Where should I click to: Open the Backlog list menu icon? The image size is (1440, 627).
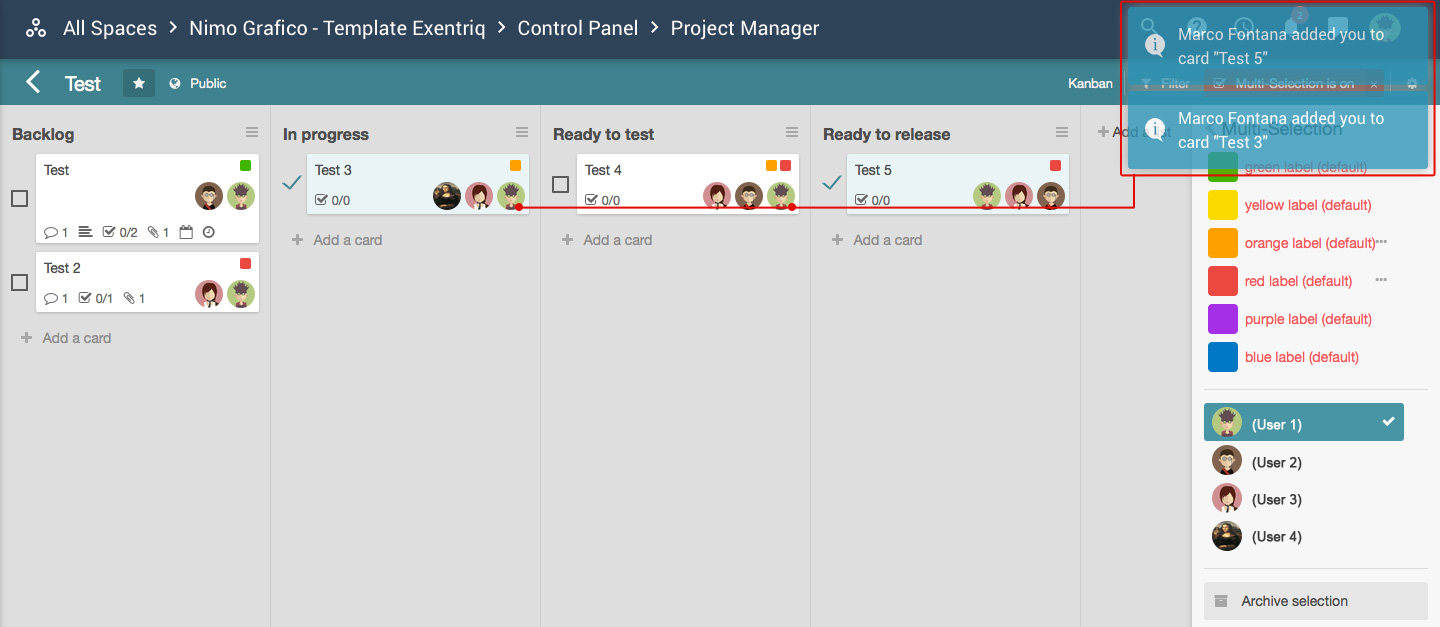252,133
